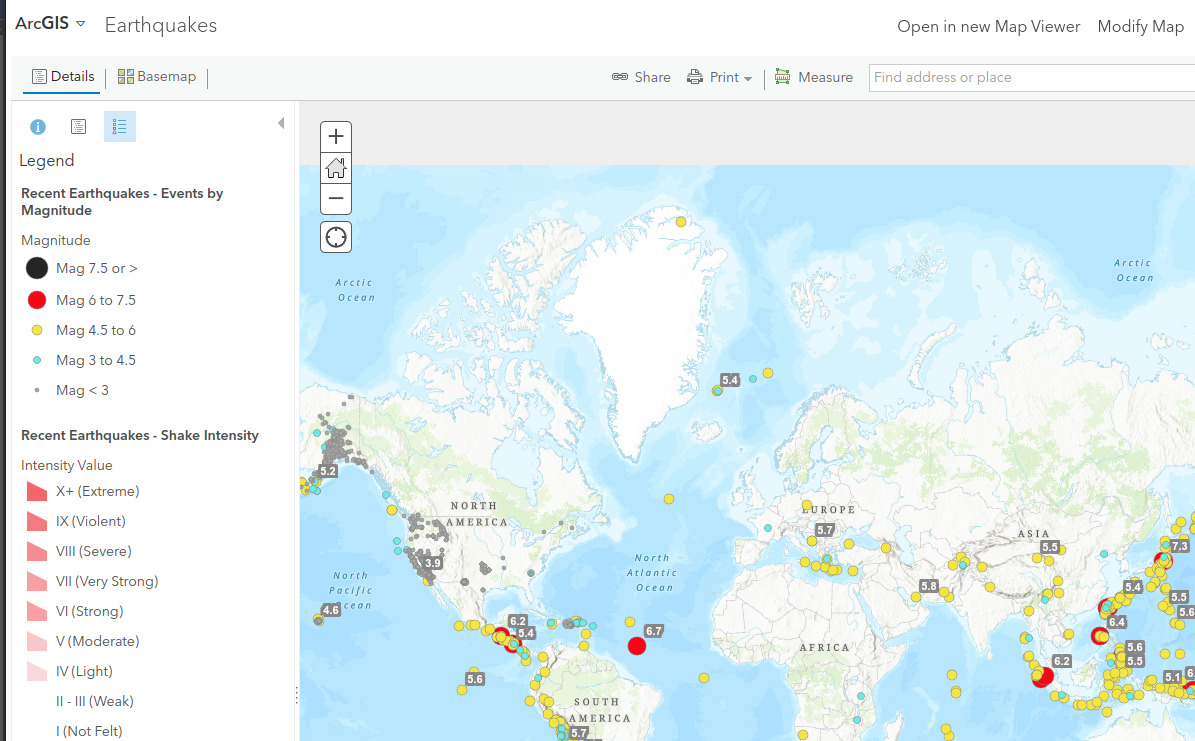This screenshot has width=1195, height=741.
Task: Click the yellow Mag 4.5 to 6 symbol
Action: [x=37, y=330]
